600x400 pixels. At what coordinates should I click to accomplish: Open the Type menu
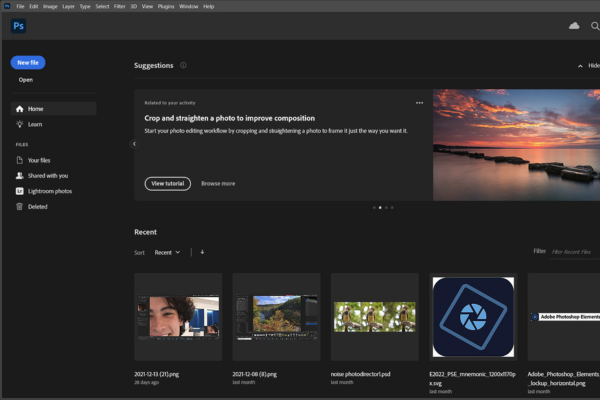tap(85, 7)
